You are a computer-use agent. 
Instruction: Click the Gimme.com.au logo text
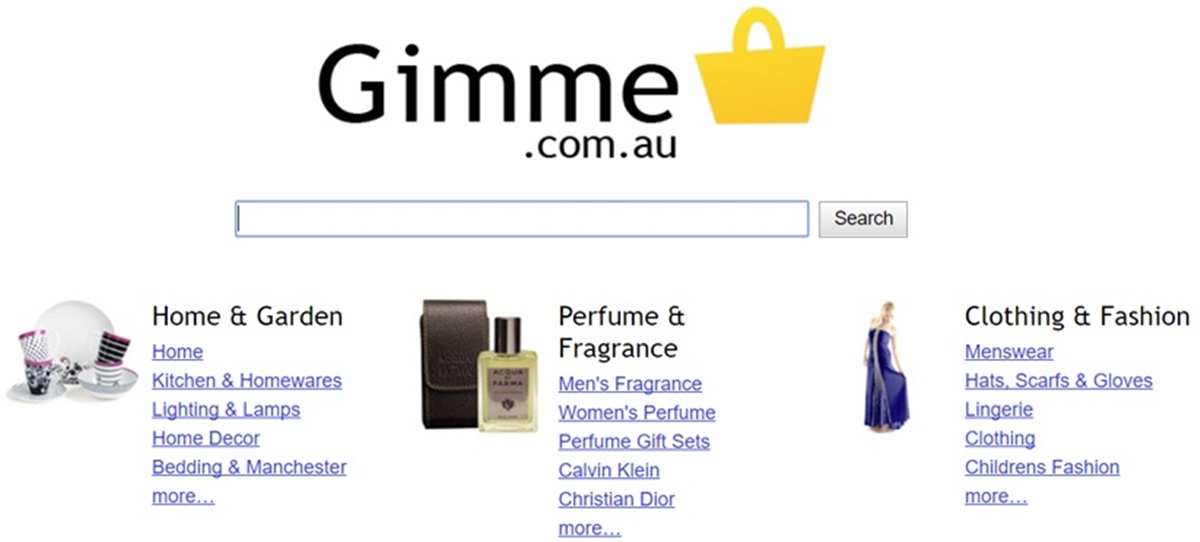pyautogui.click(x=499, y=100)
